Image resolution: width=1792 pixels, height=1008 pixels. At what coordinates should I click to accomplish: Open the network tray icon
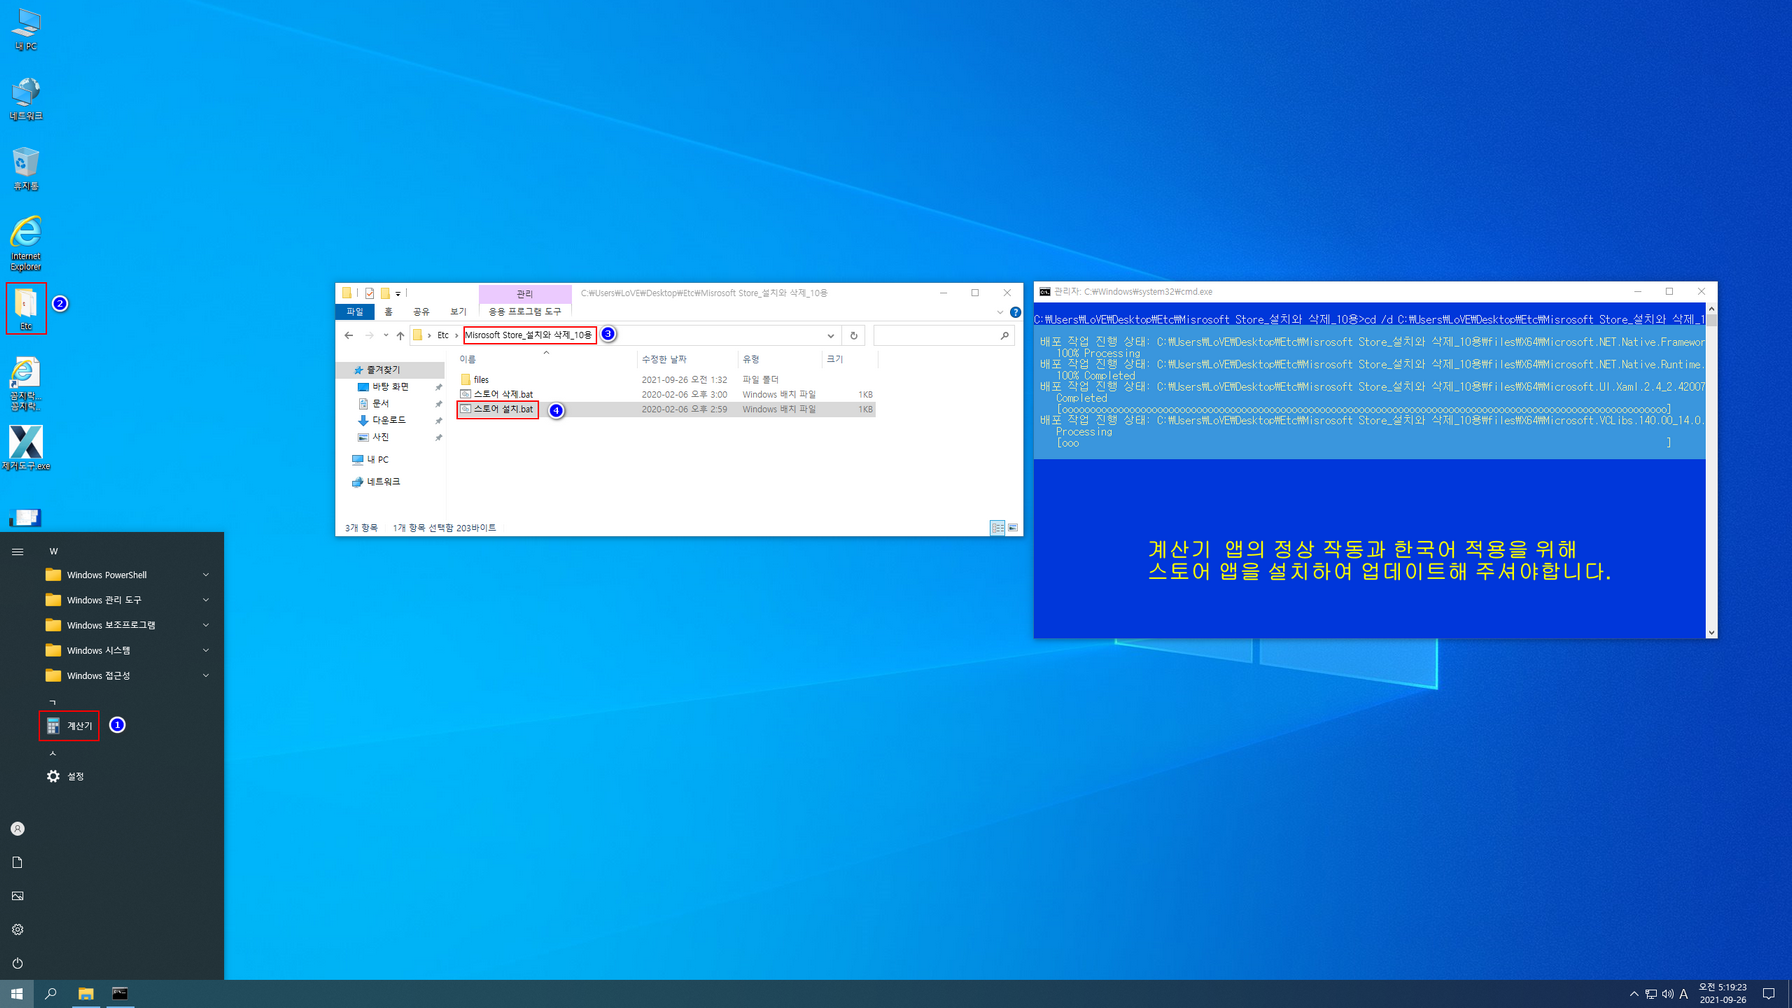[x=1651, y=994]
